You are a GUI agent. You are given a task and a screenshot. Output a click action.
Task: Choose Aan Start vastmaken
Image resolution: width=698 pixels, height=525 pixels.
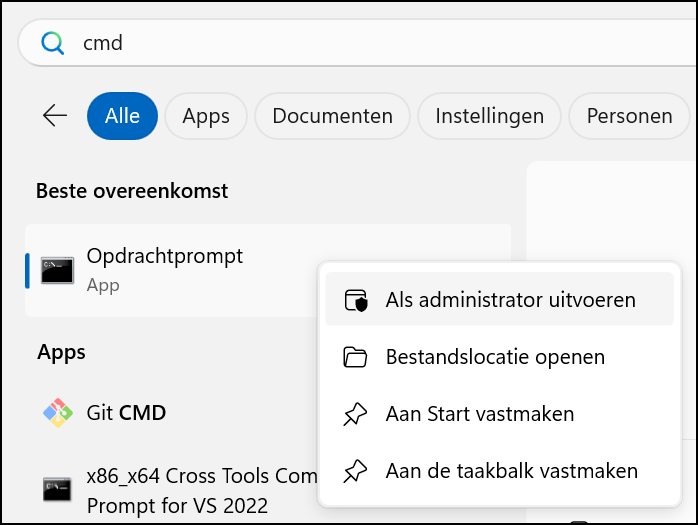click(499, 414)
